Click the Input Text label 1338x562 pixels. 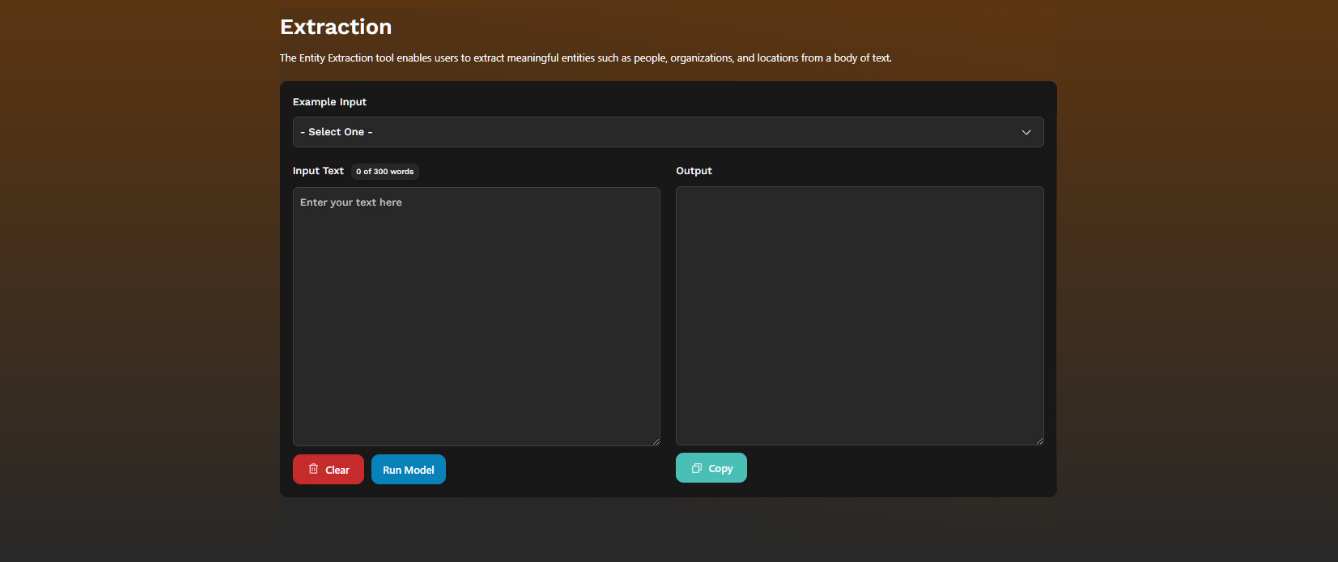318,171
